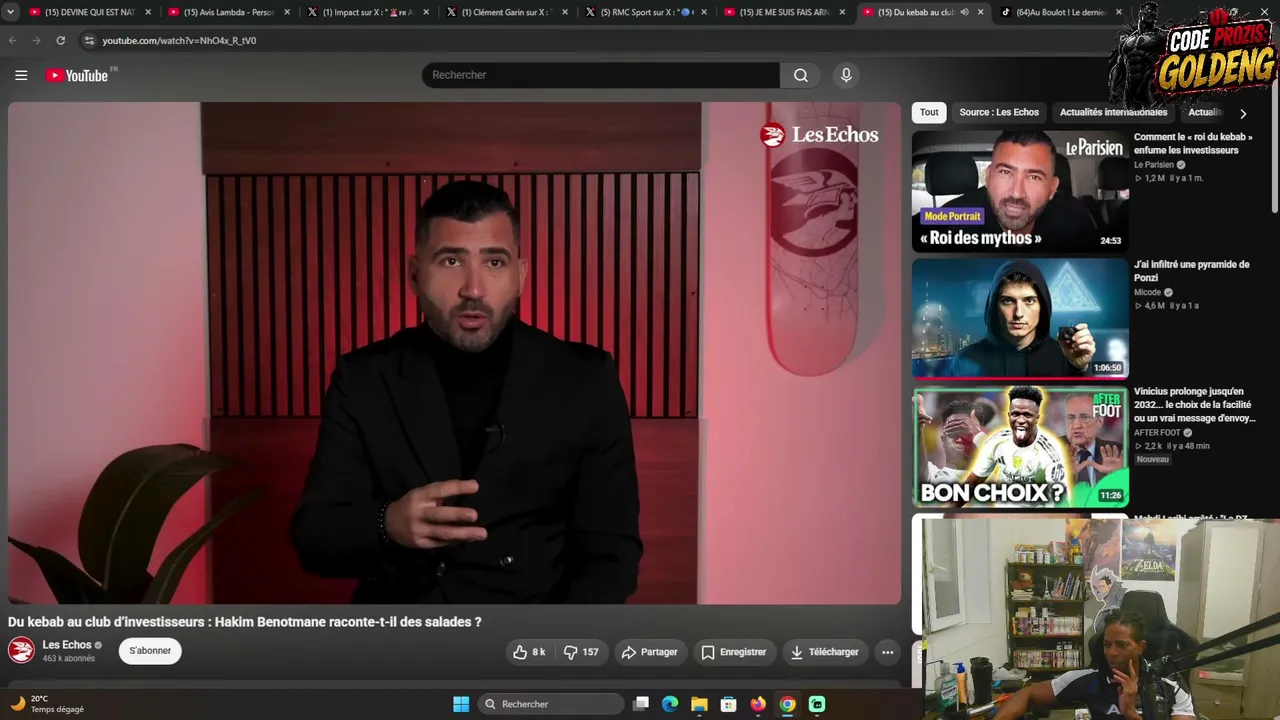The image size is (1280, 720).
Task: Open 'Comment le roi du kebab' video title
Action: (1193, 144)
